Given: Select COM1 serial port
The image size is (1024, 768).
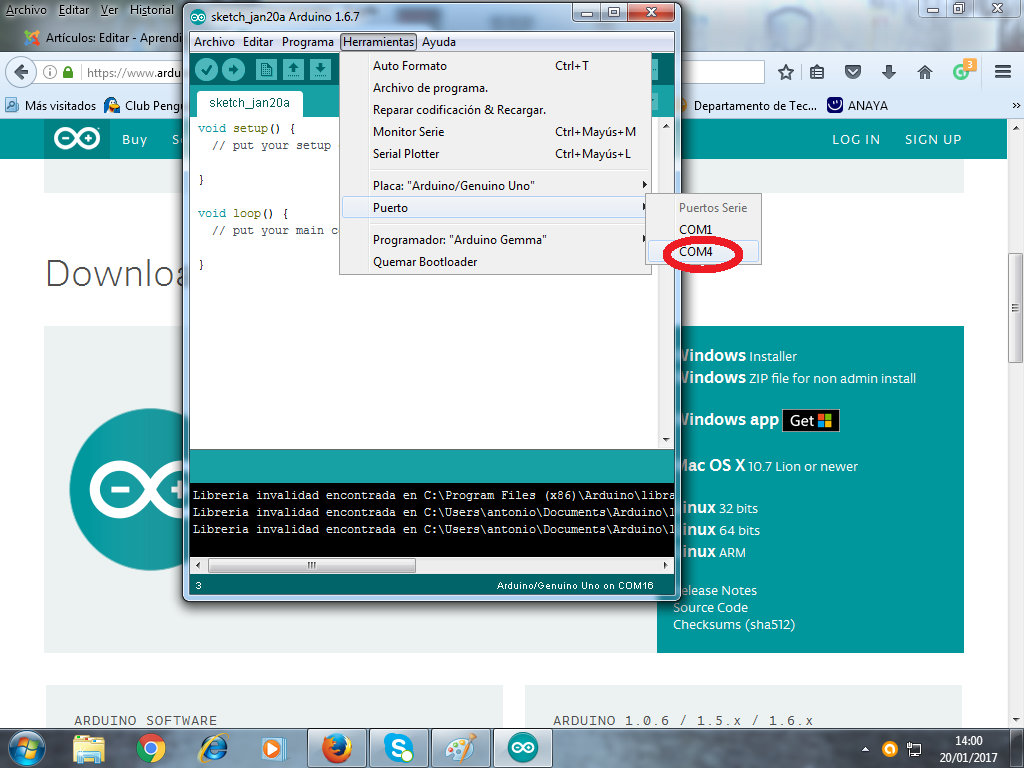Looking at the screenshot, I should [703, 229].
